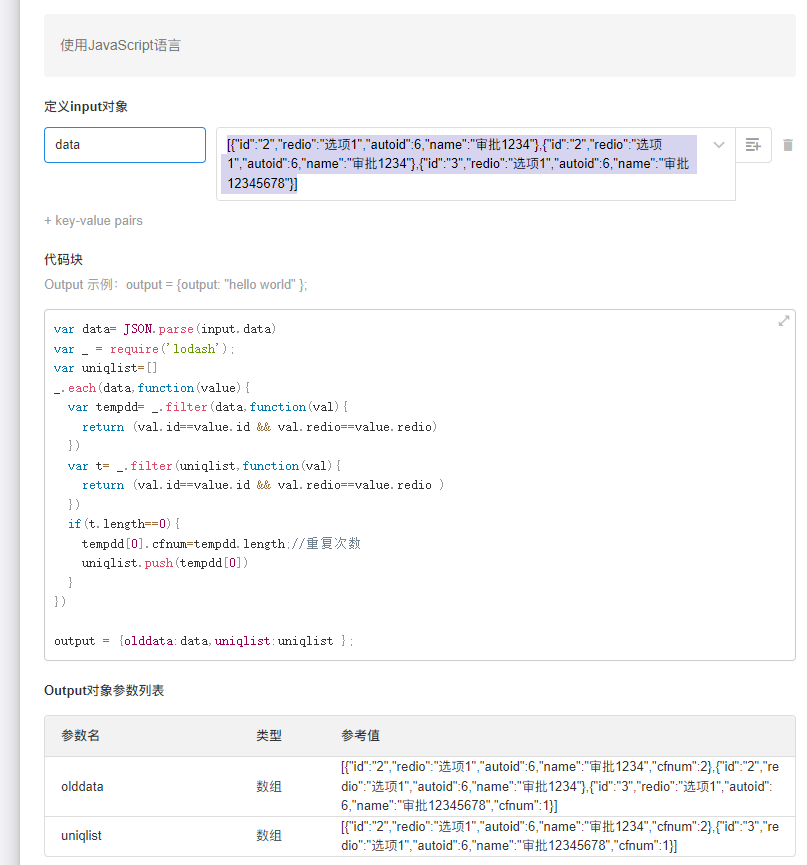Viewport: 807px width, 865px height.
Task: Click the '数组' type in uniqlist row
Action: 269,836
